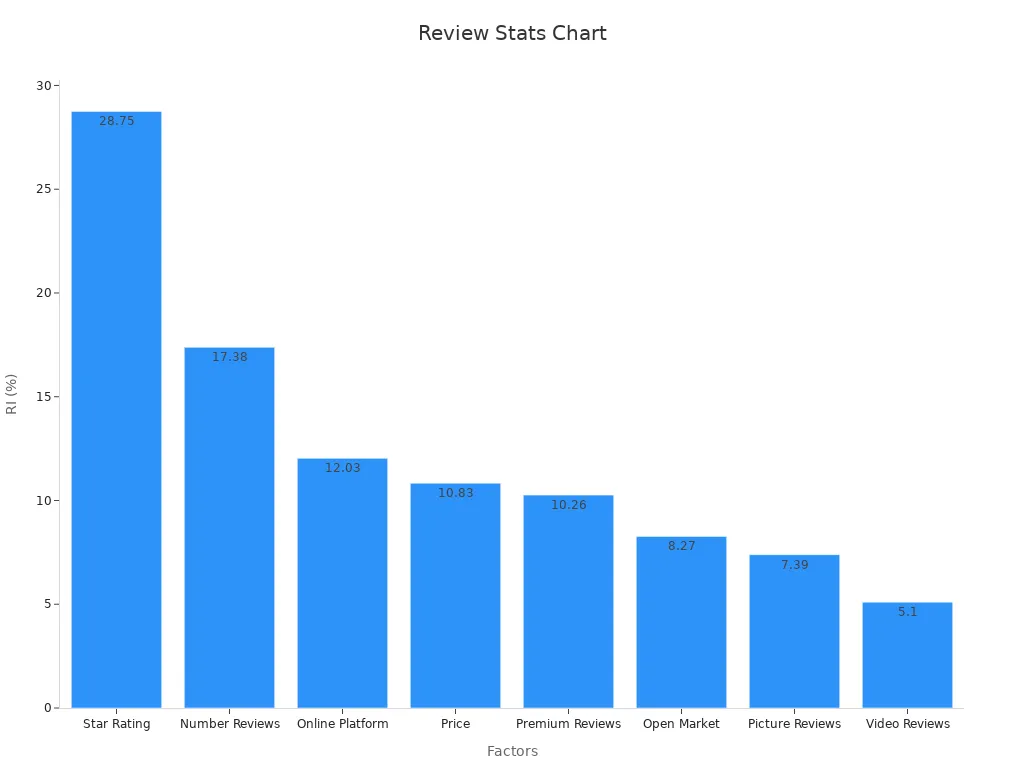Select the Open Market category label
Screen dimensions: 1024x768
681,723
